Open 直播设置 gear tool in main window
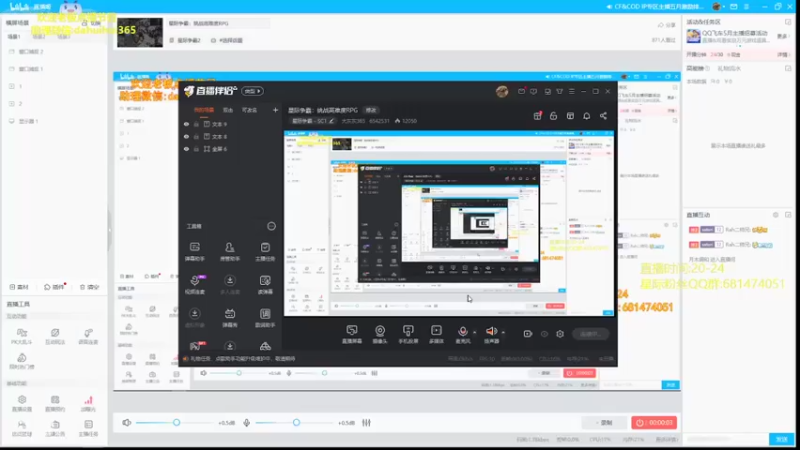The height and width of the screenshot is (450, 800). coord(21,404)
